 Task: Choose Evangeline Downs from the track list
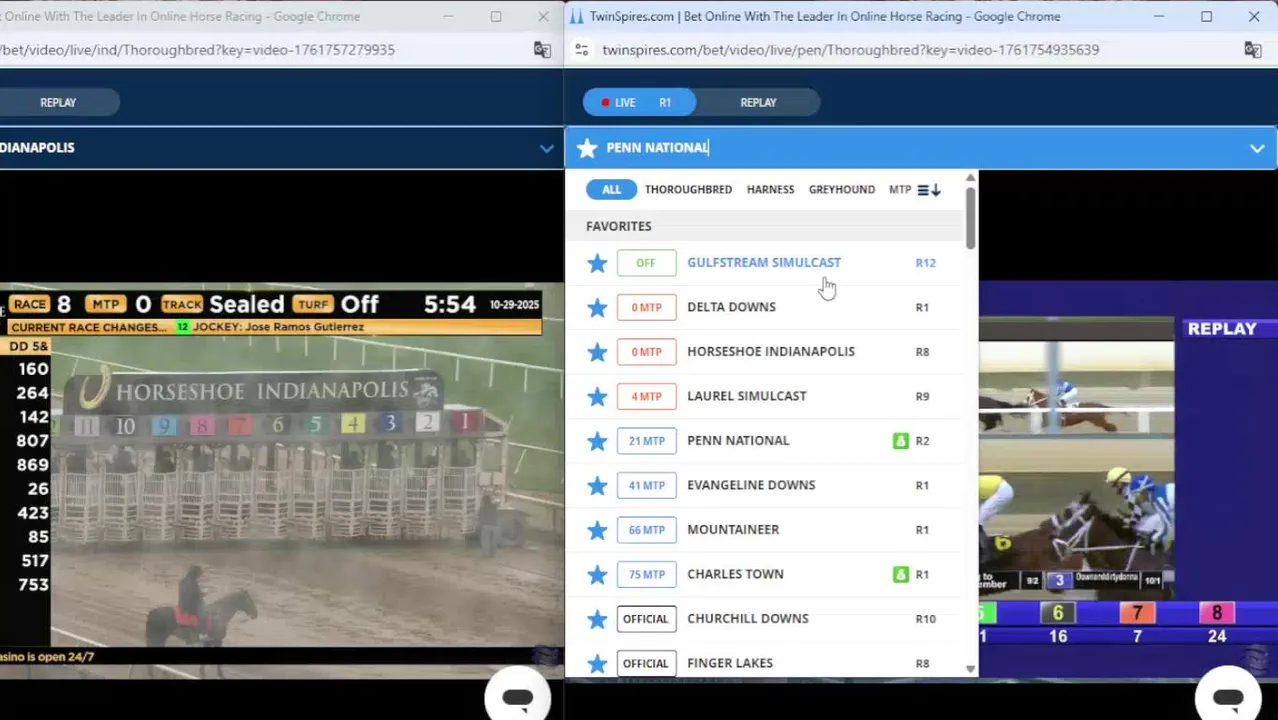[751, 485]
